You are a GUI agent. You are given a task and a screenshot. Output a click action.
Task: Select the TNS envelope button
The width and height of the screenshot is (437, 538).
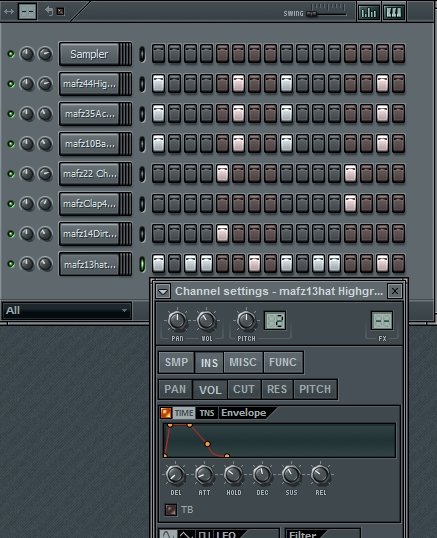coord(207,413)
